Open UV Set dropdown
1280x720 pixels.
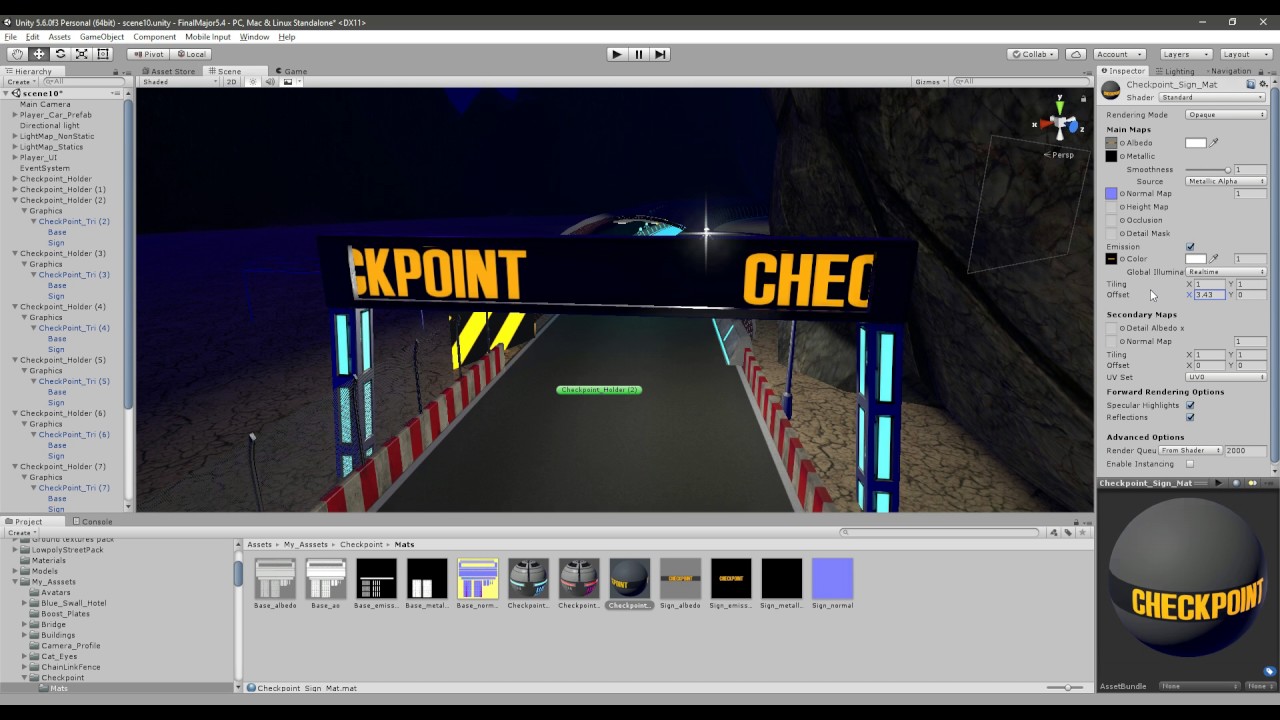[1226, 377]
